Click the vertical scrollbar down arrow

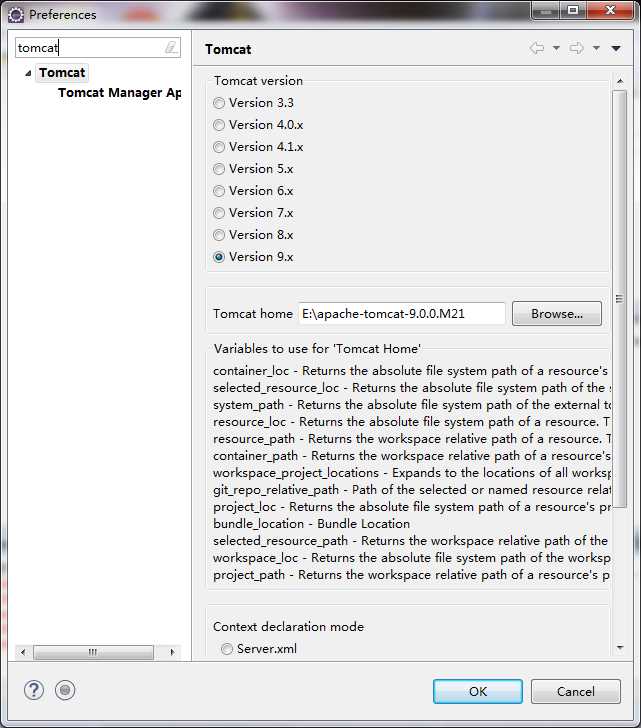(x=620, y=647)
